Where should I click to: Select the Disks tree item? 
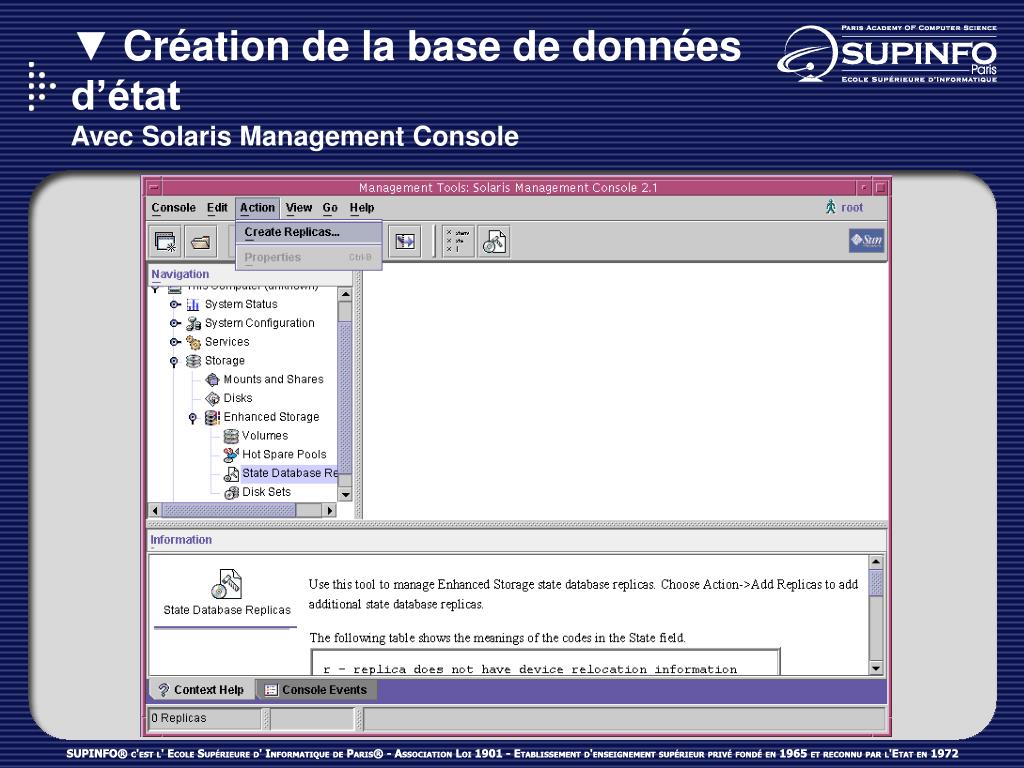pos(238,398)
